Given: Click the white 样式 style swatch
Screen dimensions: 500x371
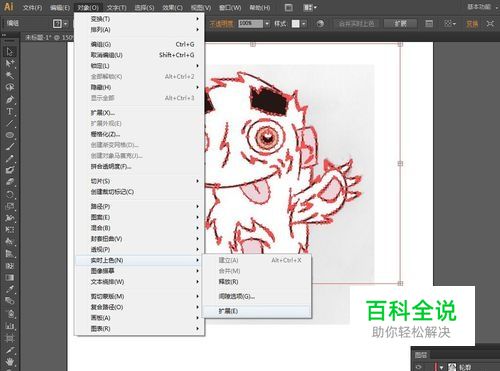Looking at the screenshot, I should click(x=296, y=24).
